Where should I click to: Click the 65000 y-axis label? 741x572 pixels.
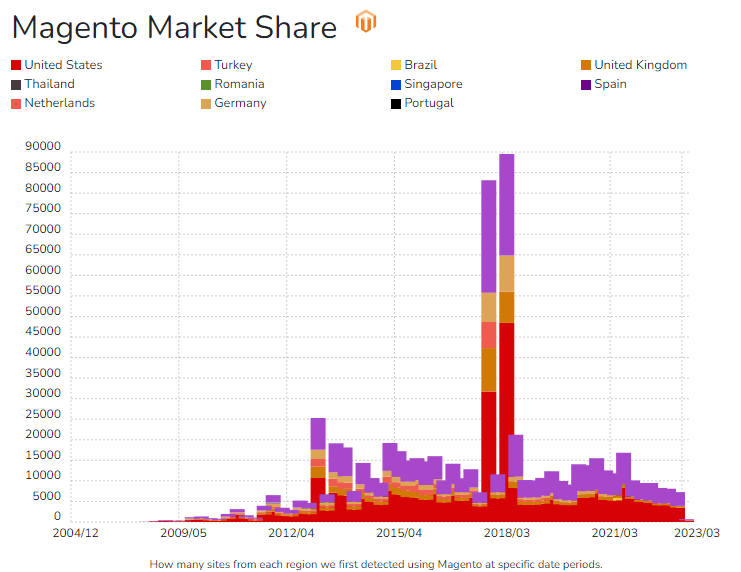click(x=43, y=249)
